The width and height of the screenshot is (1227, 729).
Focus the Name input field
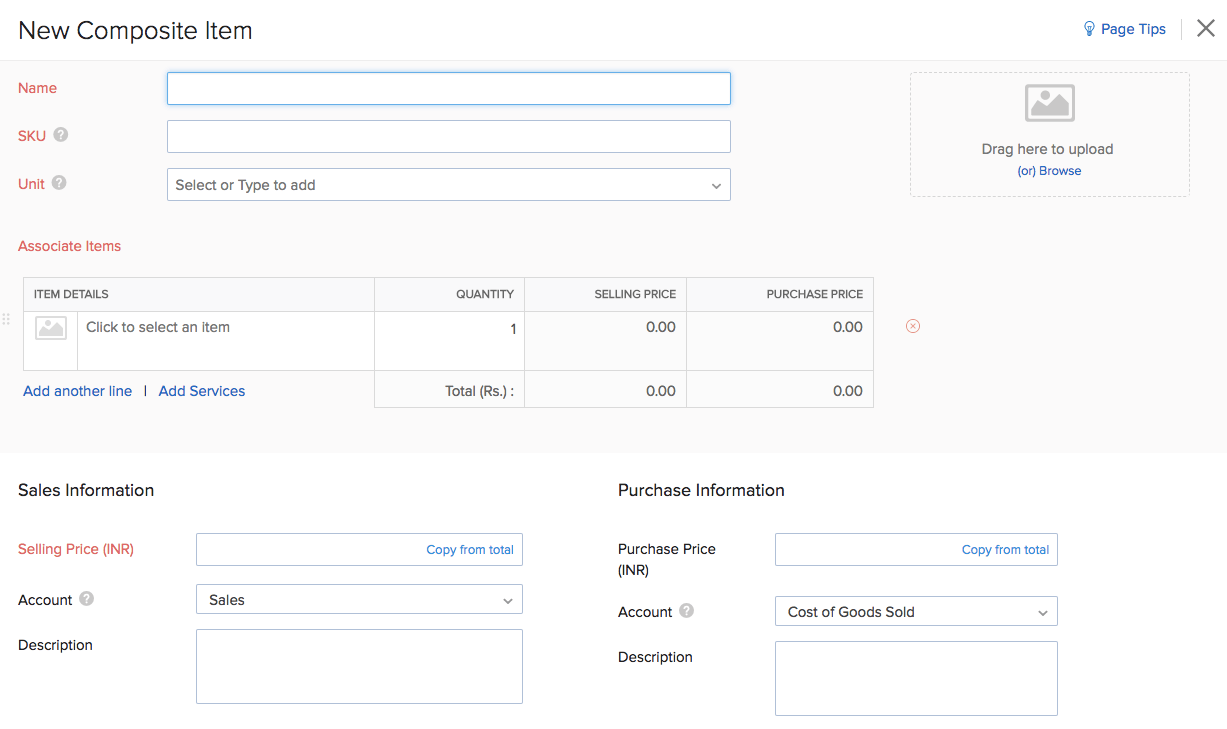point(448,89)
